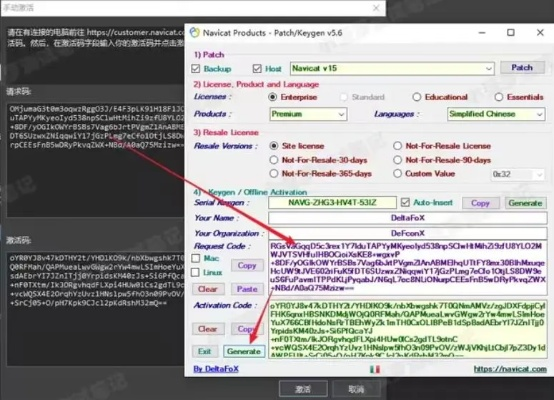Select the Essentials license radio button

(499, 97)
